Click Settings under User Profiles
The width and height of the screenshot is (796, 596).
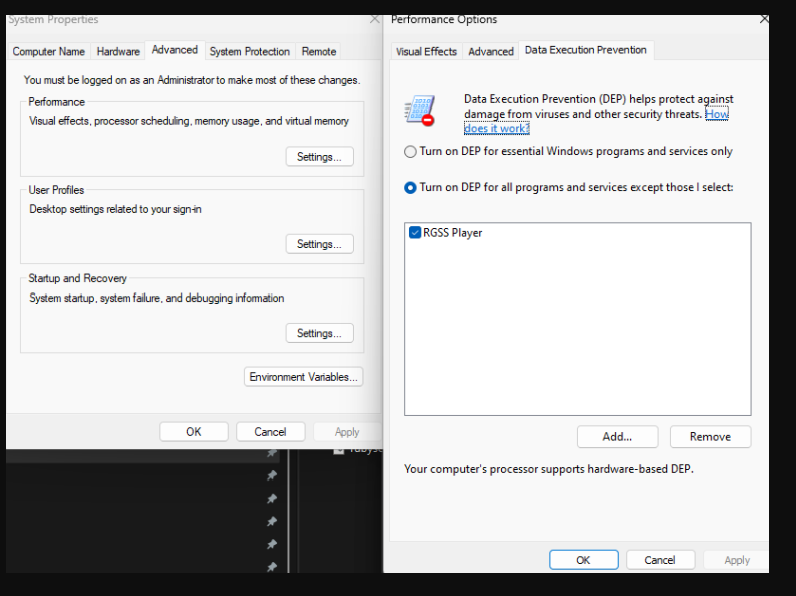pyautogui.click(x=319, y=244)
